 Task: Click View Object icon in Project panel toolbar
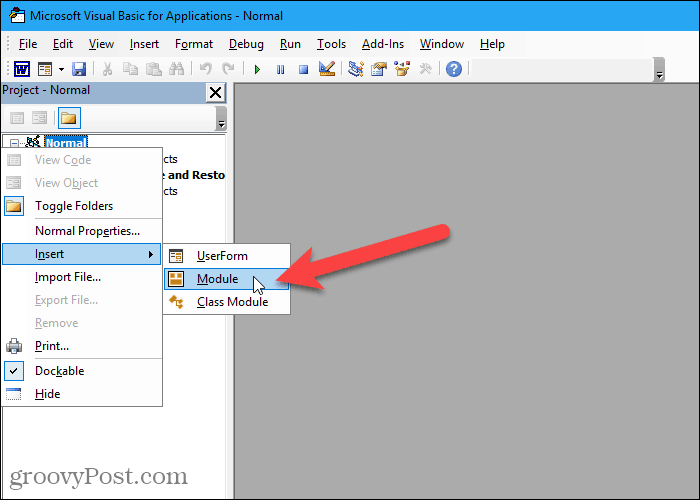point(40,118)
